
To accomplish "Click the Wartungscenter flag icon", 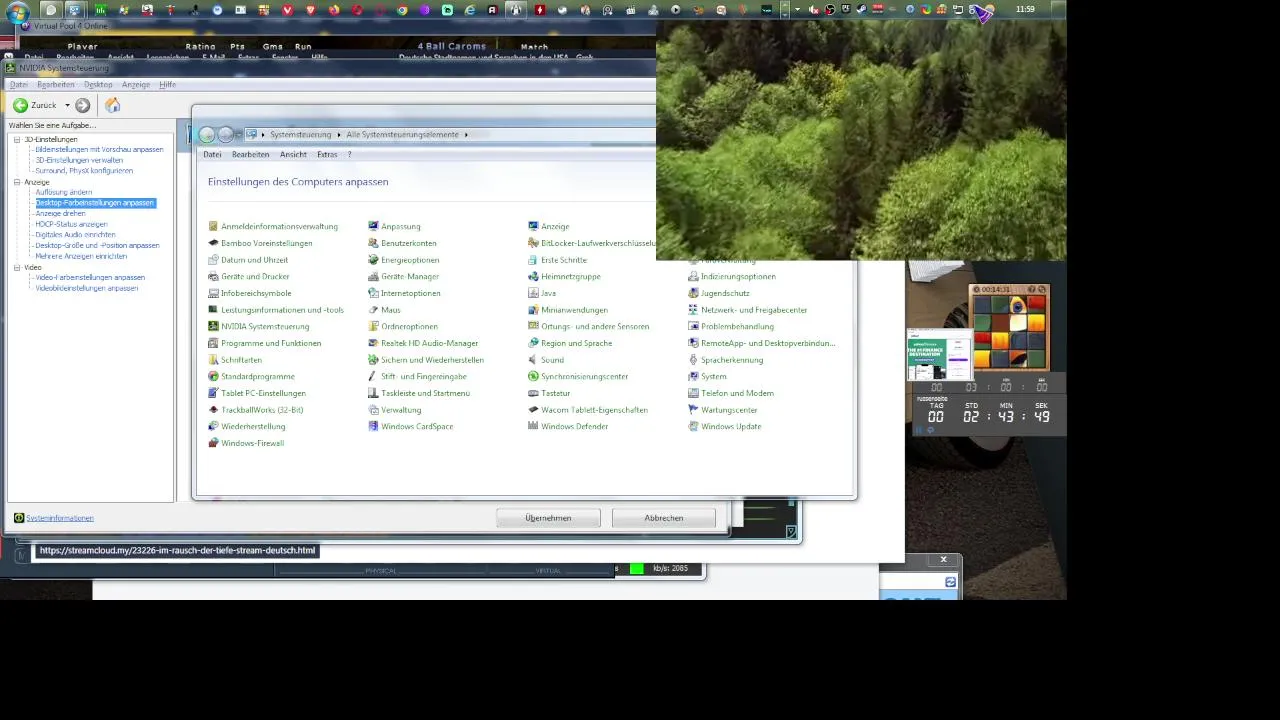I will click(693, 410).
